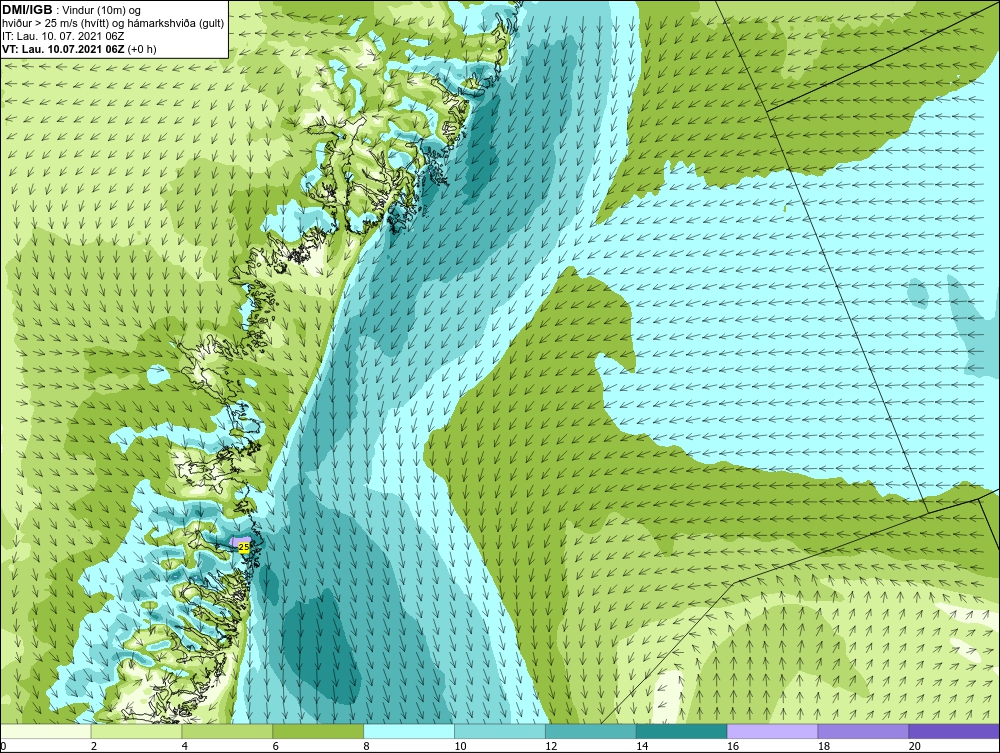Click the 6–8 m/s olive green swatch
The width and height of the screenshot is (1000, 753).
pyautogui.click(x=318, y=731)
